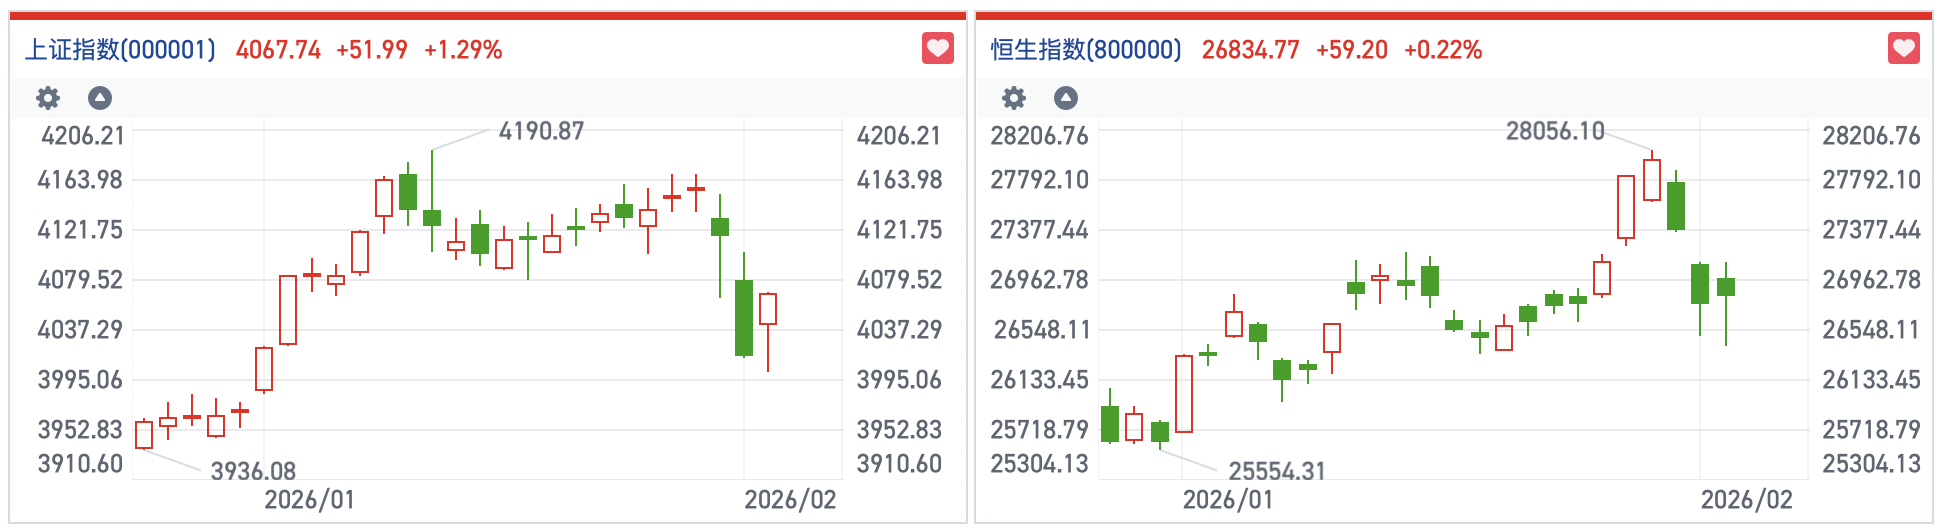Select the 2026/01 date on the 上证指数 axis
The height and width of the screenshot is (532, 1940).
pyautogui.click(x=309, y=500)
